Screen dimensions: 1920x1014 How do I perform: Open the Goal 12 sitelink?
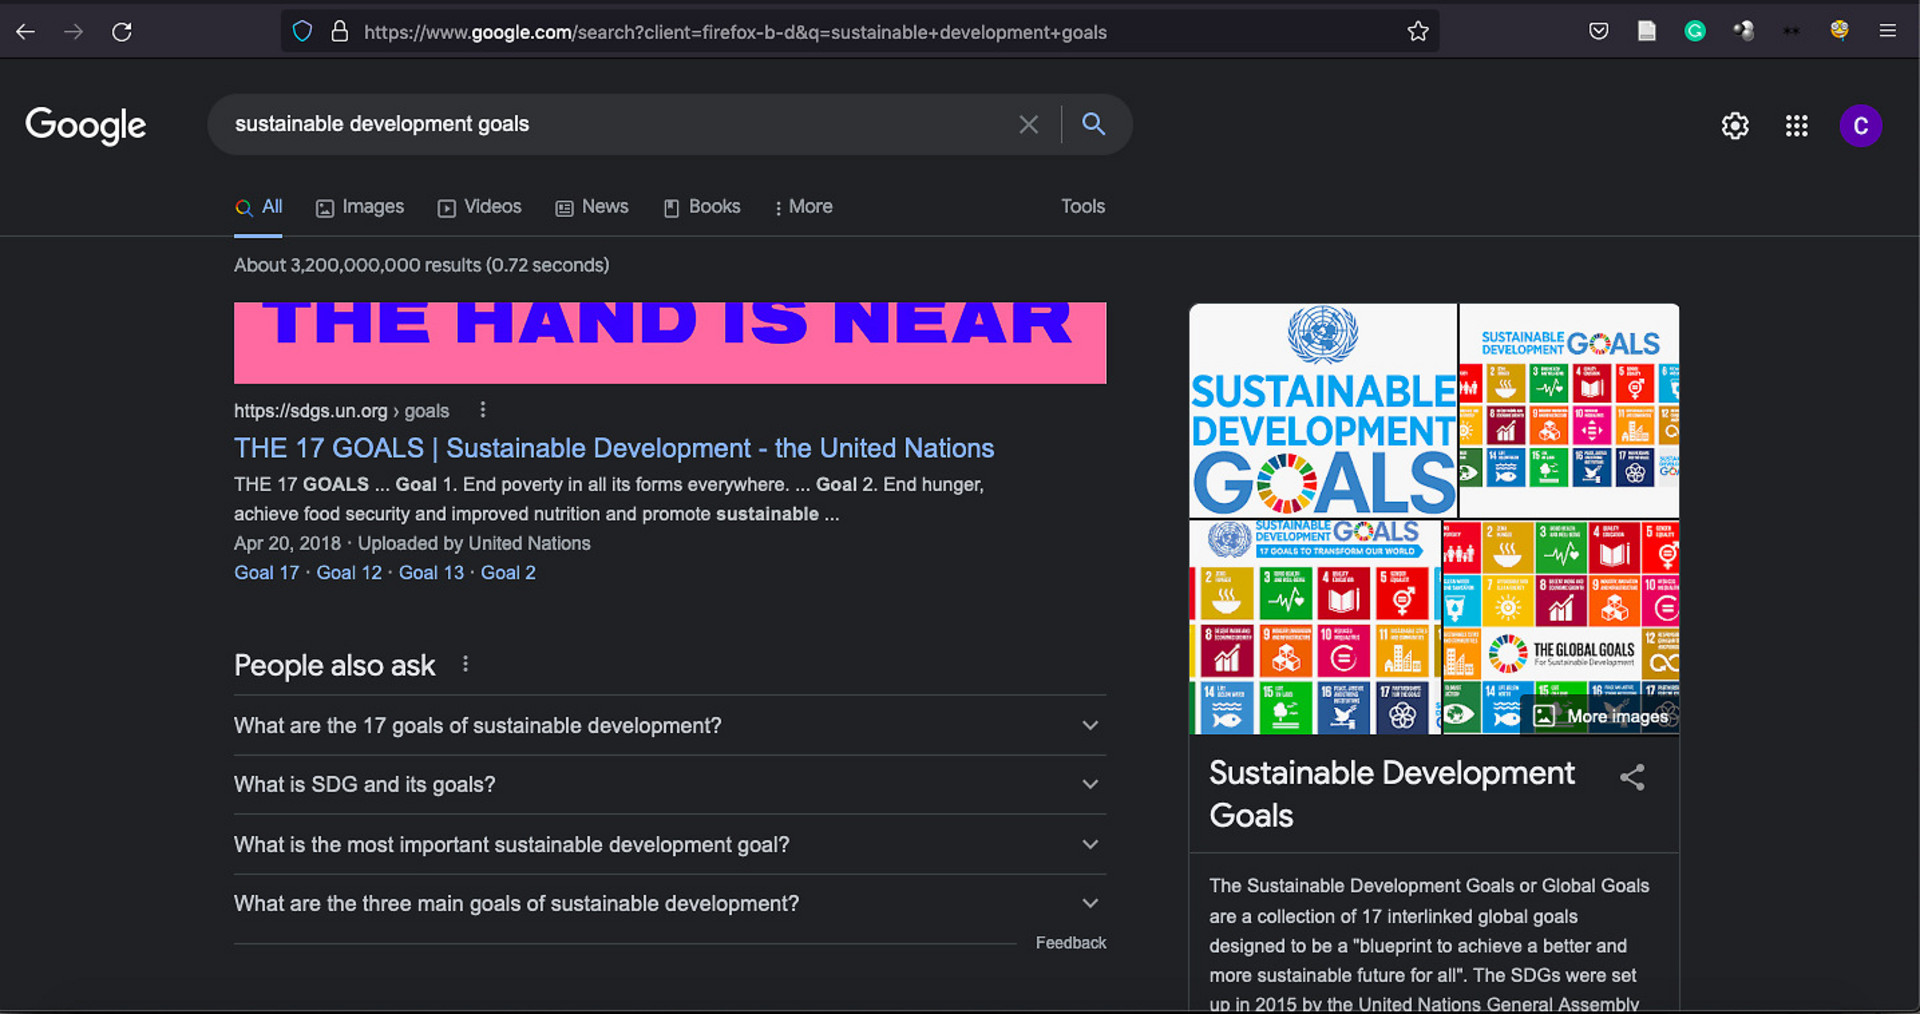pos(349,573)
